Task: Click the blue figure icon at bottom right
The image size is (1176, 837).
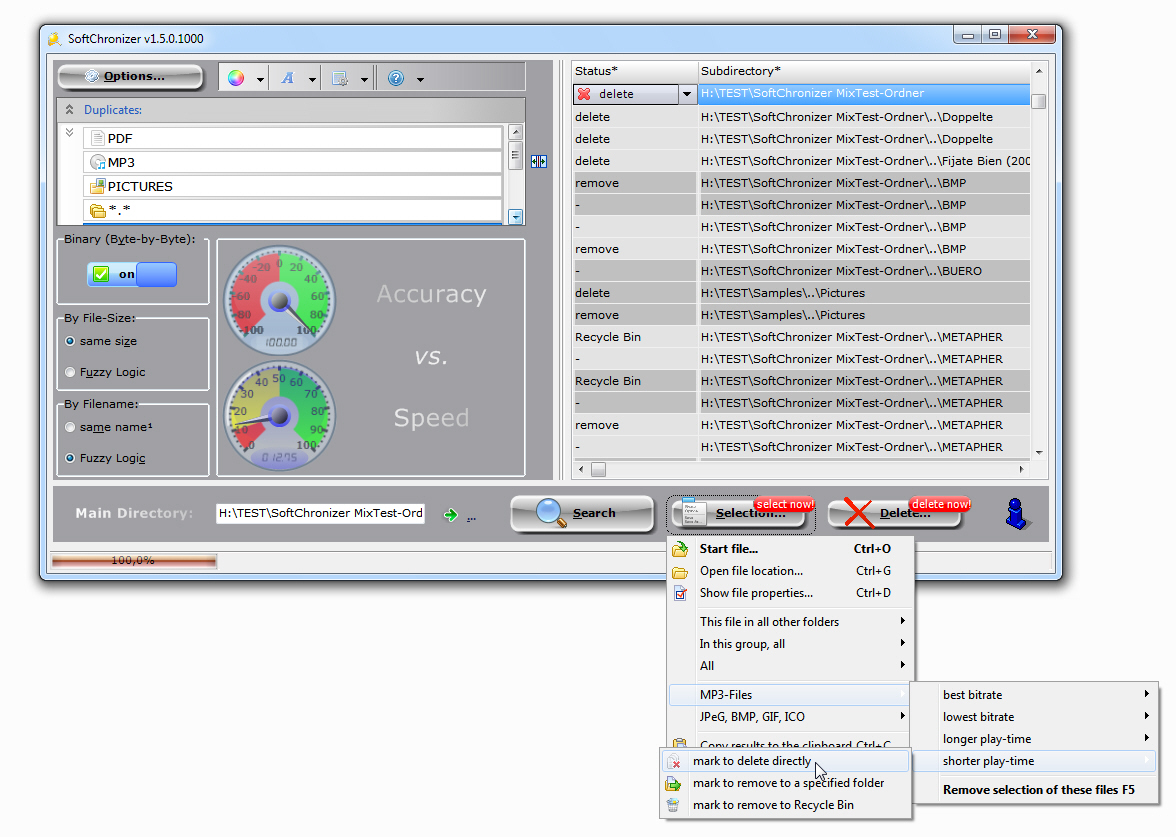Action: click(x=1017, y=514)
